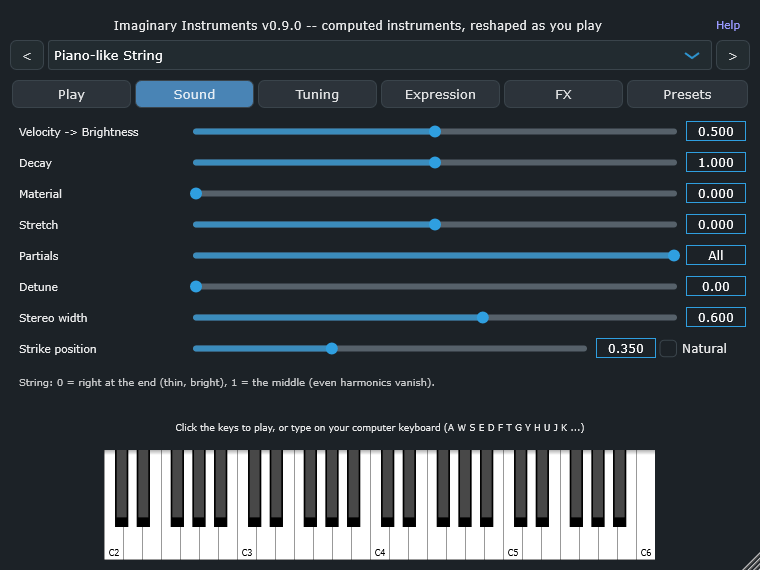Click the Strike position label
This screenshot has height=570, width=760.
[x=58, y=349]
